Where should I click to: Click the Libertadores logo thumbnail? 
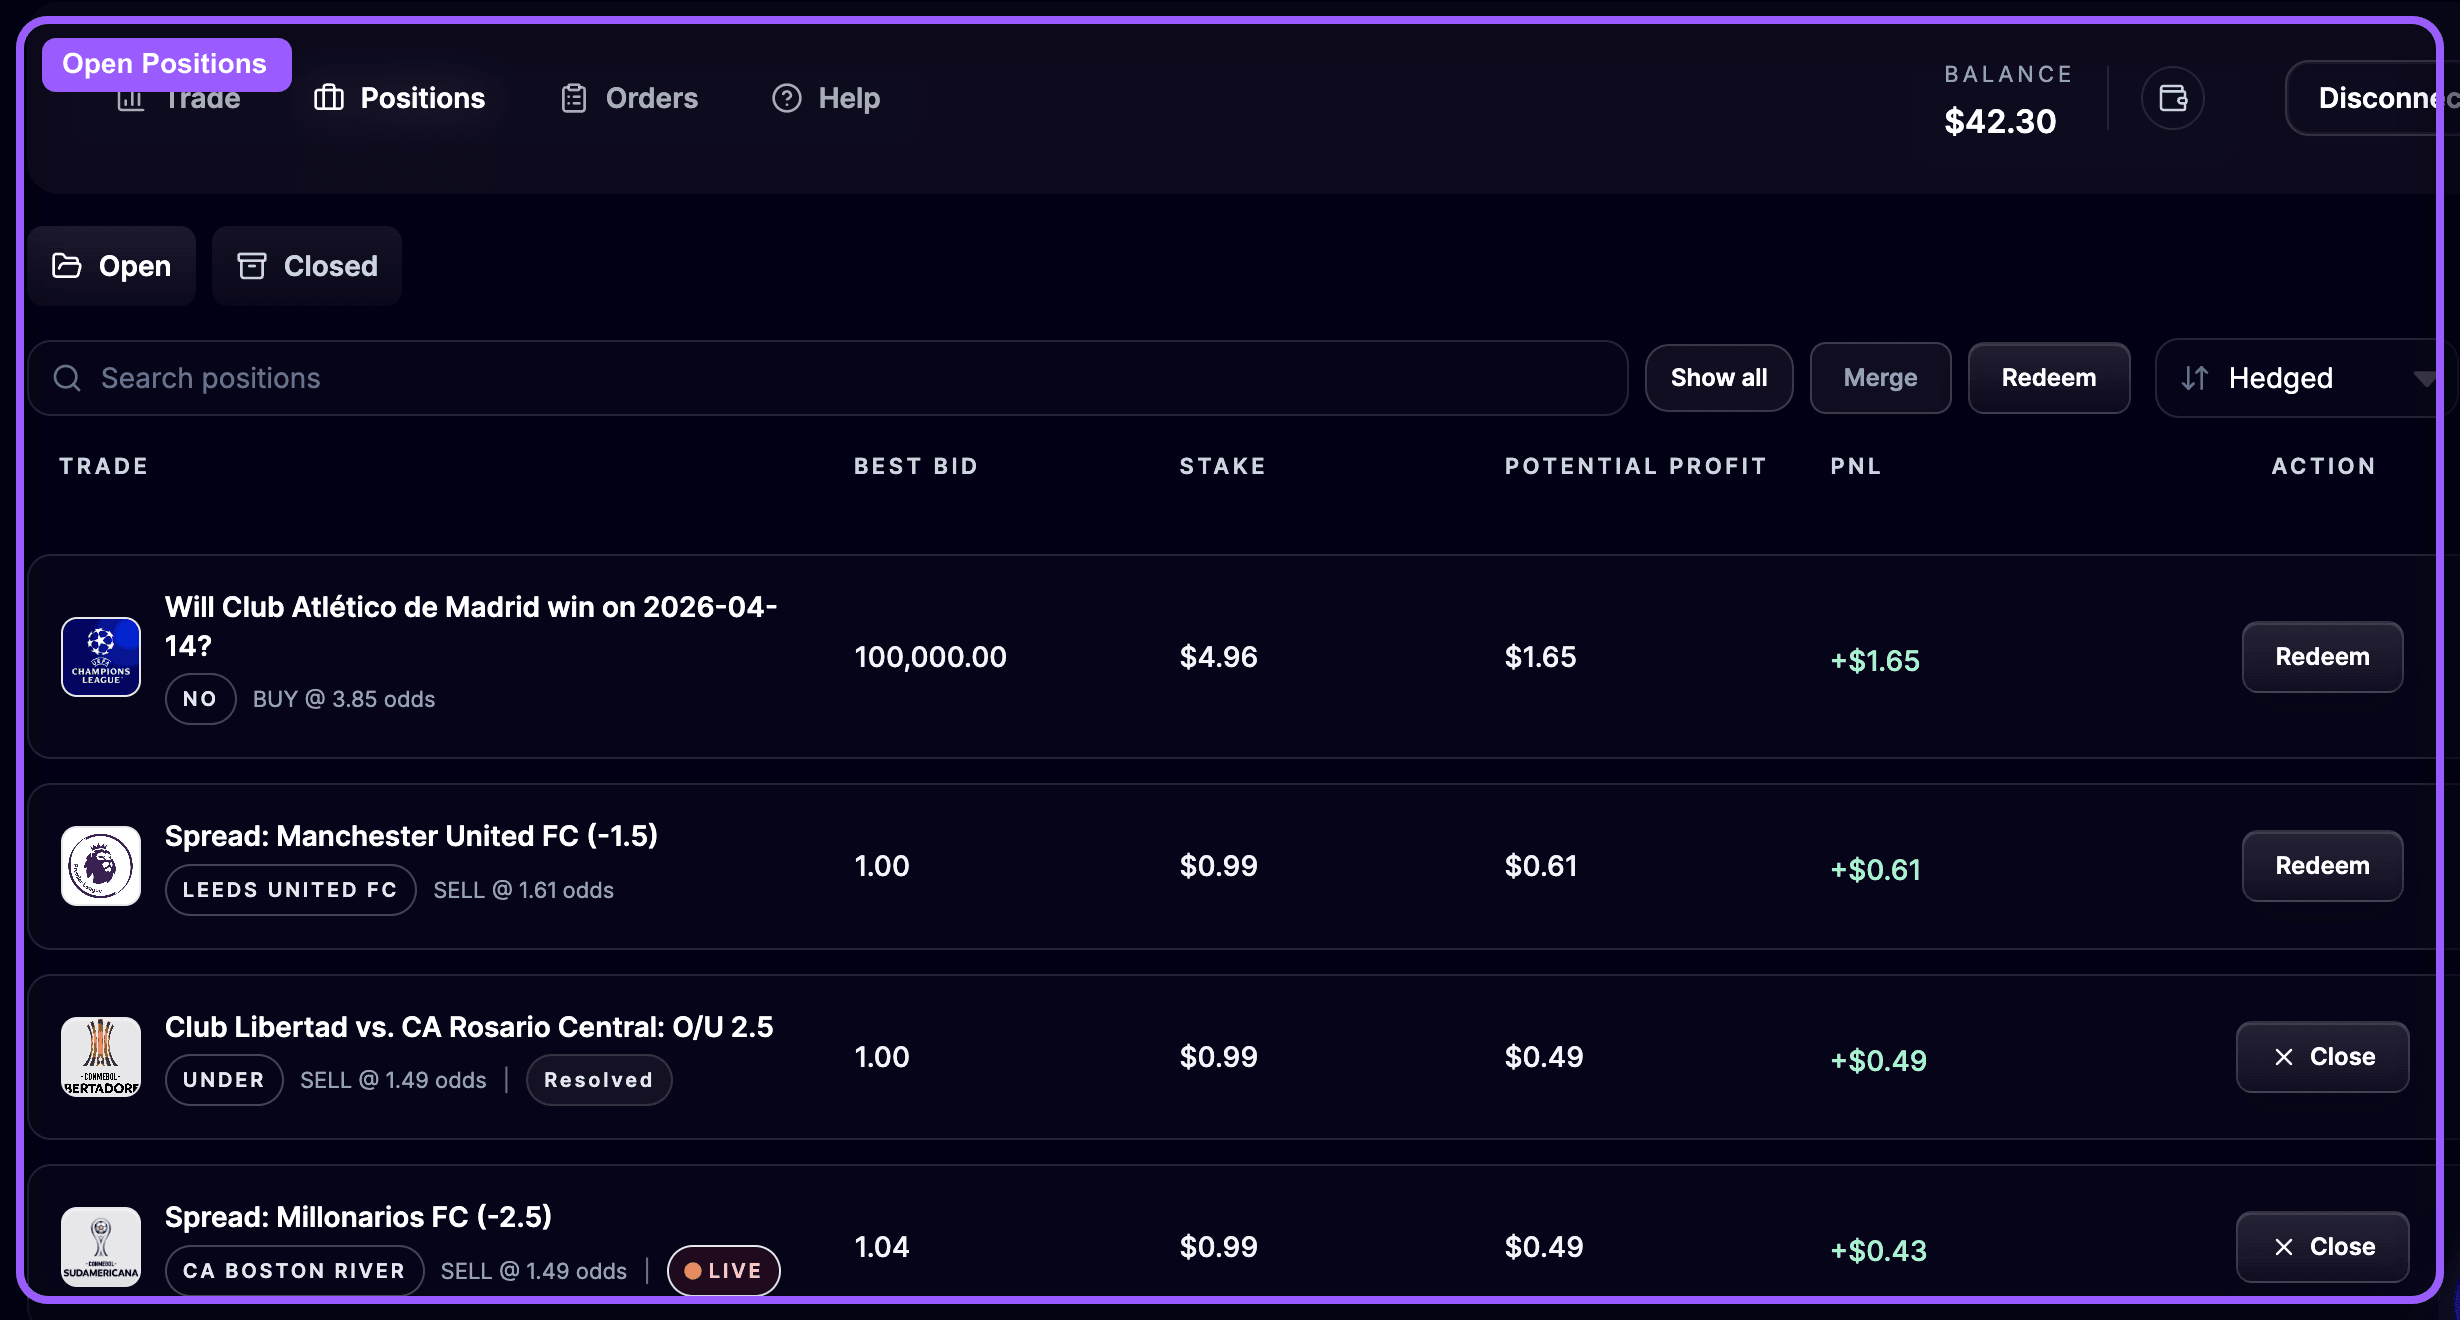tap(101, 1057)
